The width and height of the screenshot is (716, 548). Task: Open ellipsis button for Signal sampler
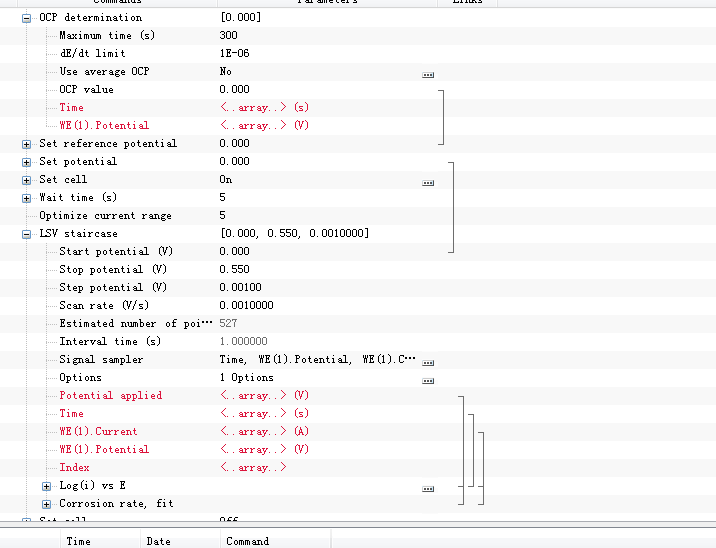pos(428,363)
